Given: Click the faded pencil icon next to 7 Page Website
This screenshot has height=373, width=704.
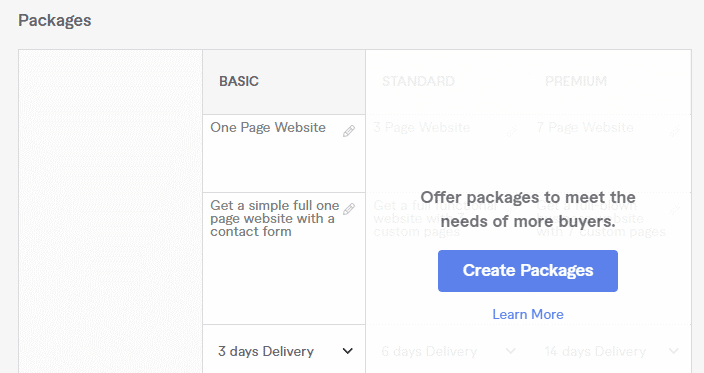Looking at the screenshot, I should pos(675,131).
